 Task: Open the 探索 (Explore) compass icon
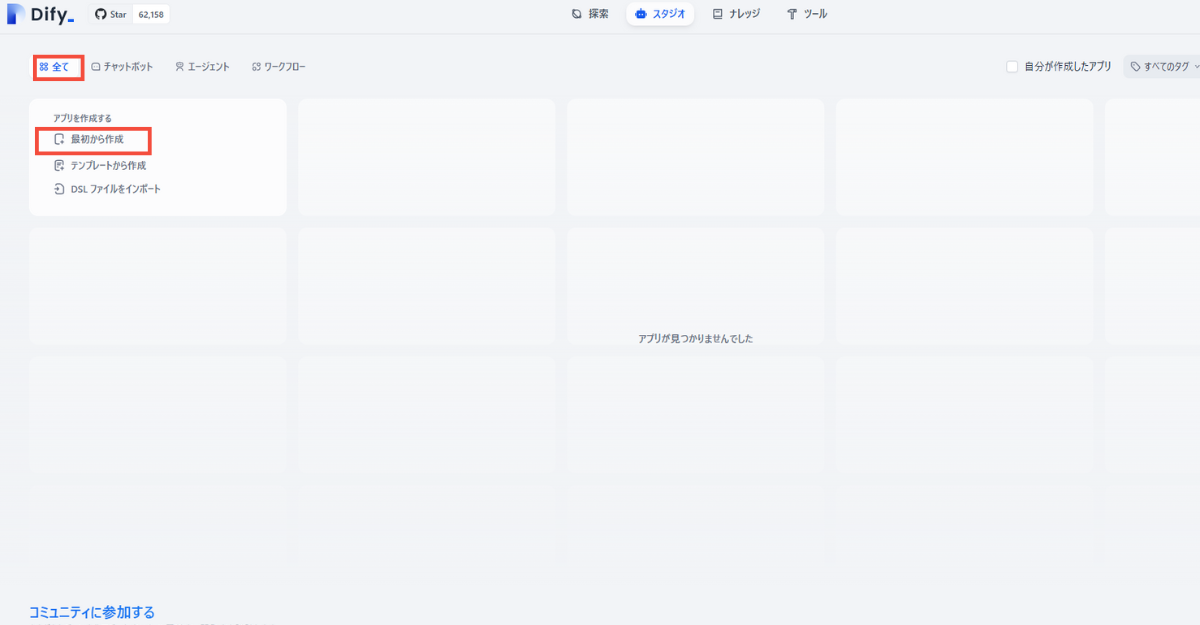(x=576, y=14)
